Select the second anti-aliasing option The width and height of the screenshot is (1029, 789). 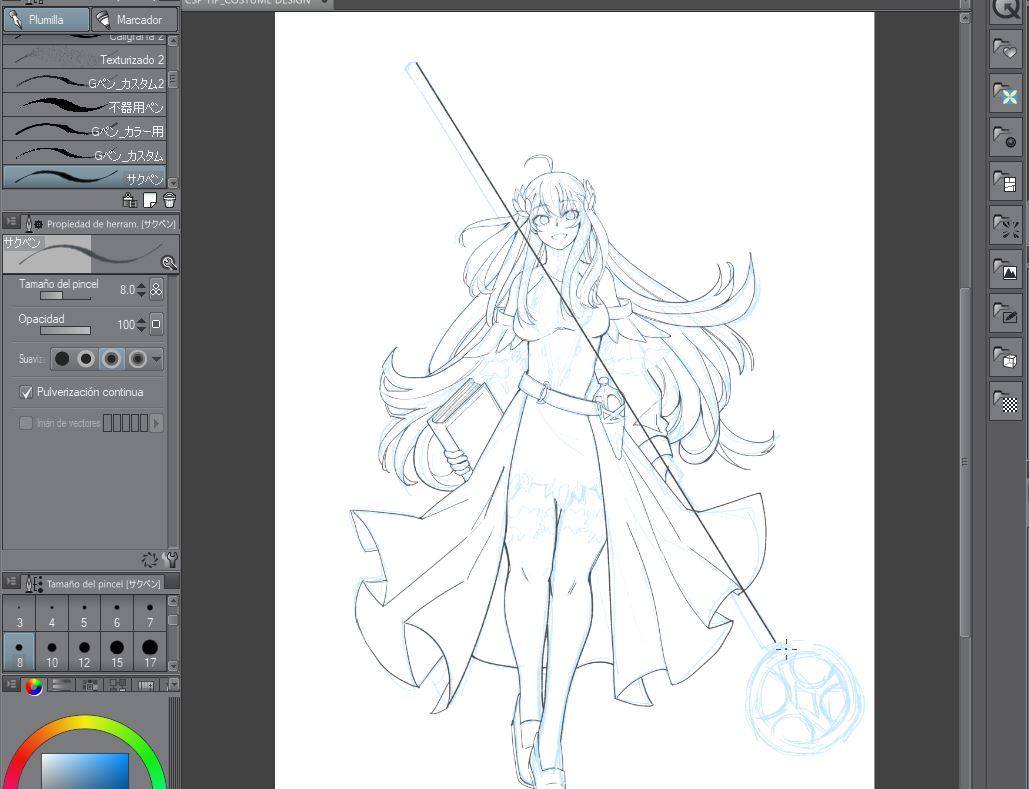tap(86, 359)
